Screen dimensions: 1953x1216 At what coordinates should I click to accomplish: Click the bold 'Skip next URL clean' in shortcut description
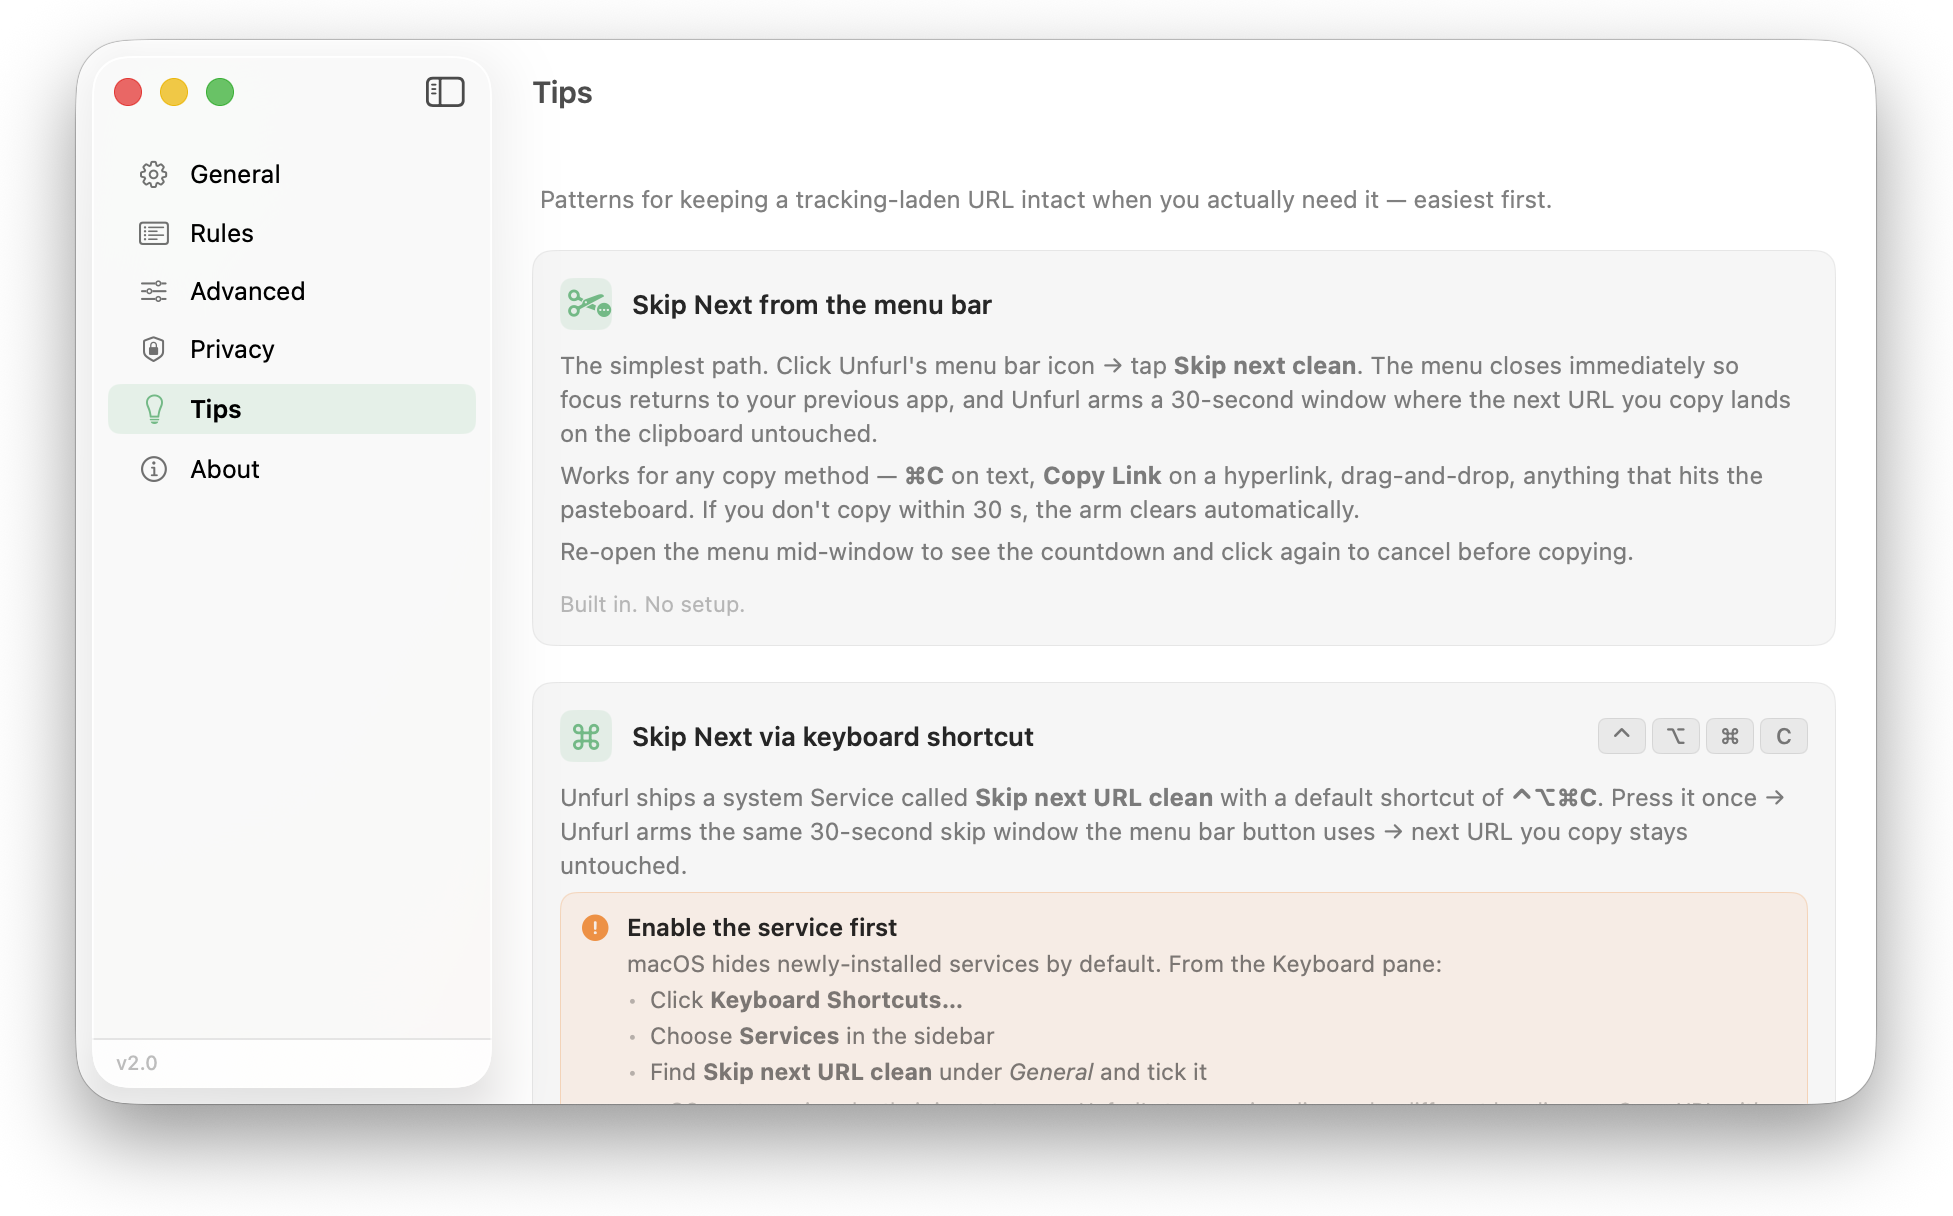pyautogui.click(x=1094, y=798)
